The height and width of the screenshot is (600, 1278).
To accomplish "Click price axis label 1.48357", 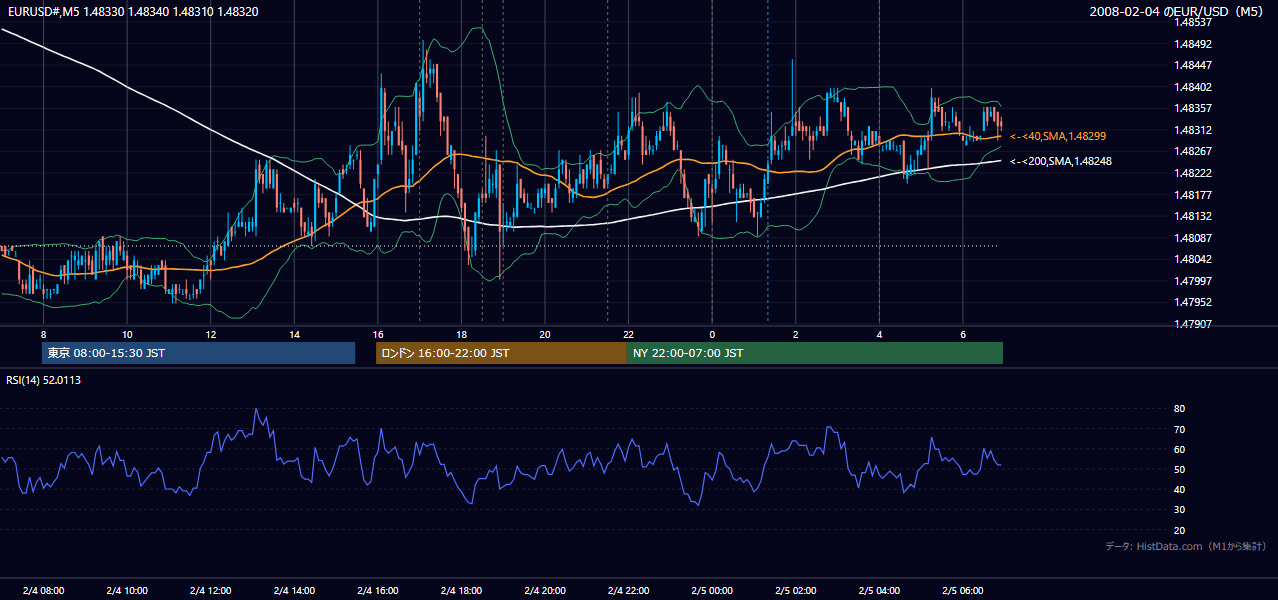I will 1193,108.
